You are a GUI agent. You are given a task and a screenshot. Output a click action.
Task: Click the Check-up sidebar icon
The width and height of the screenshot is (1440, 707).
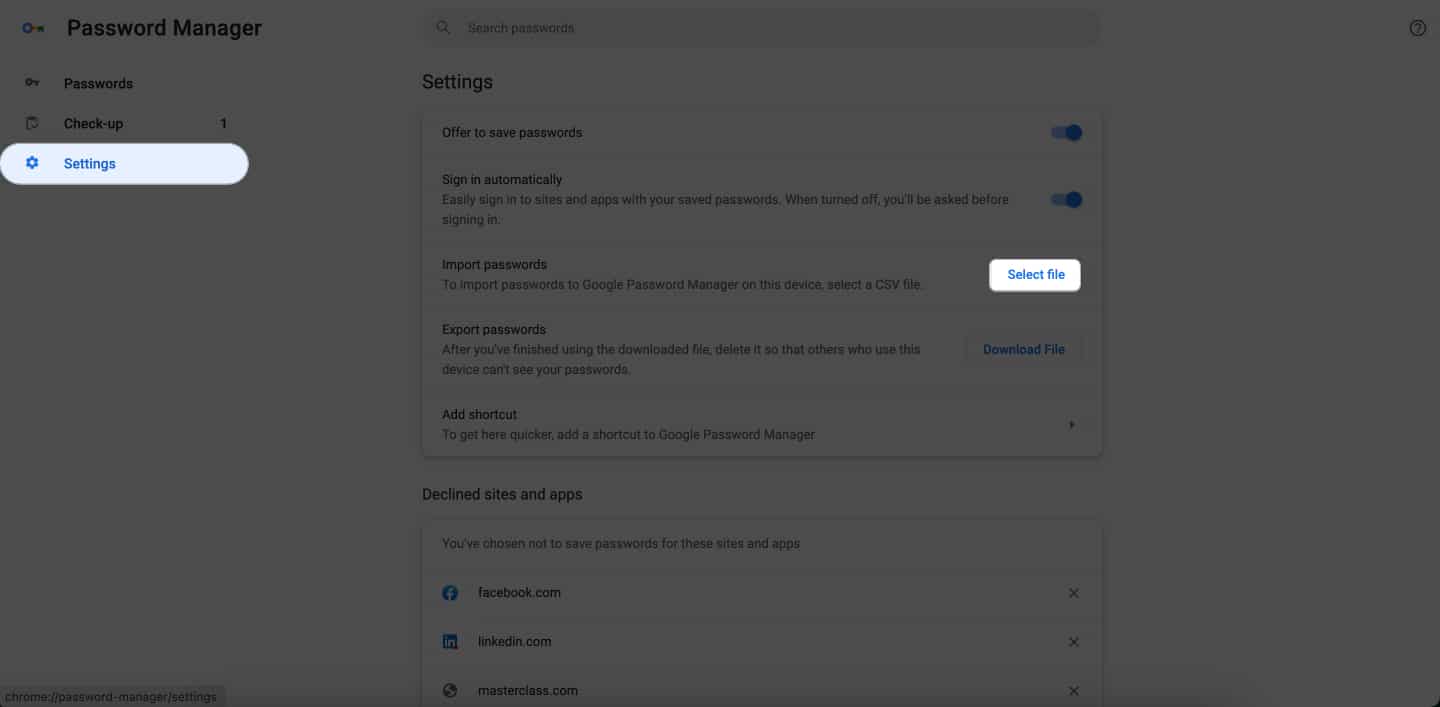32,123
